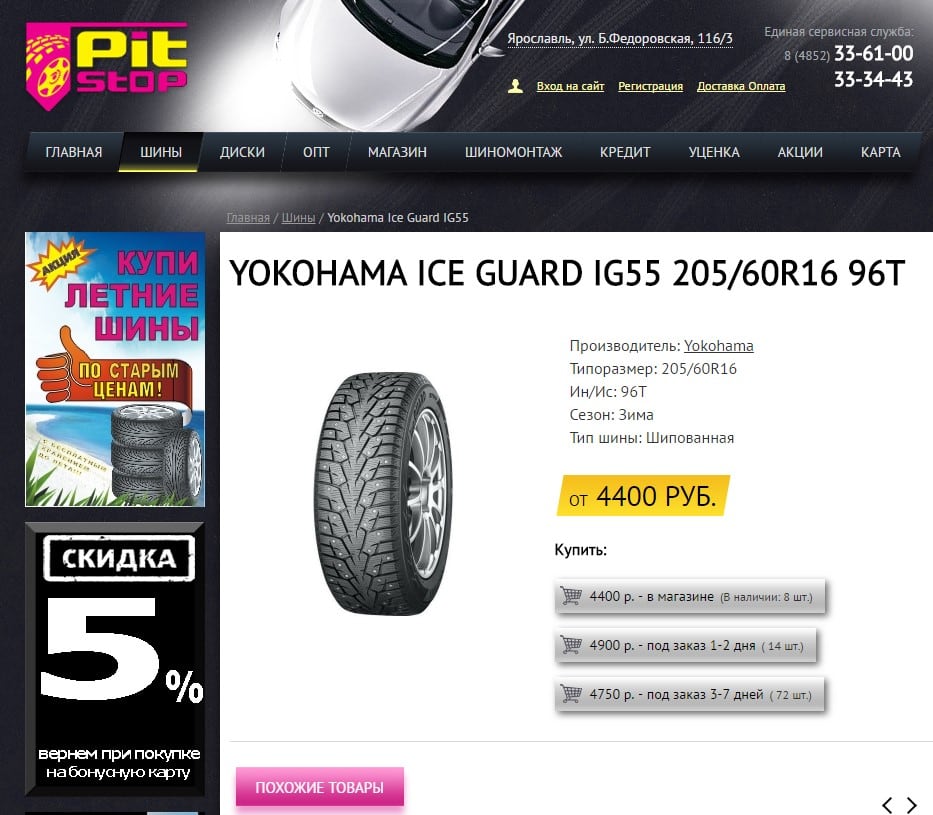Click the Pit Stop logo

click(x=107, y=65)
